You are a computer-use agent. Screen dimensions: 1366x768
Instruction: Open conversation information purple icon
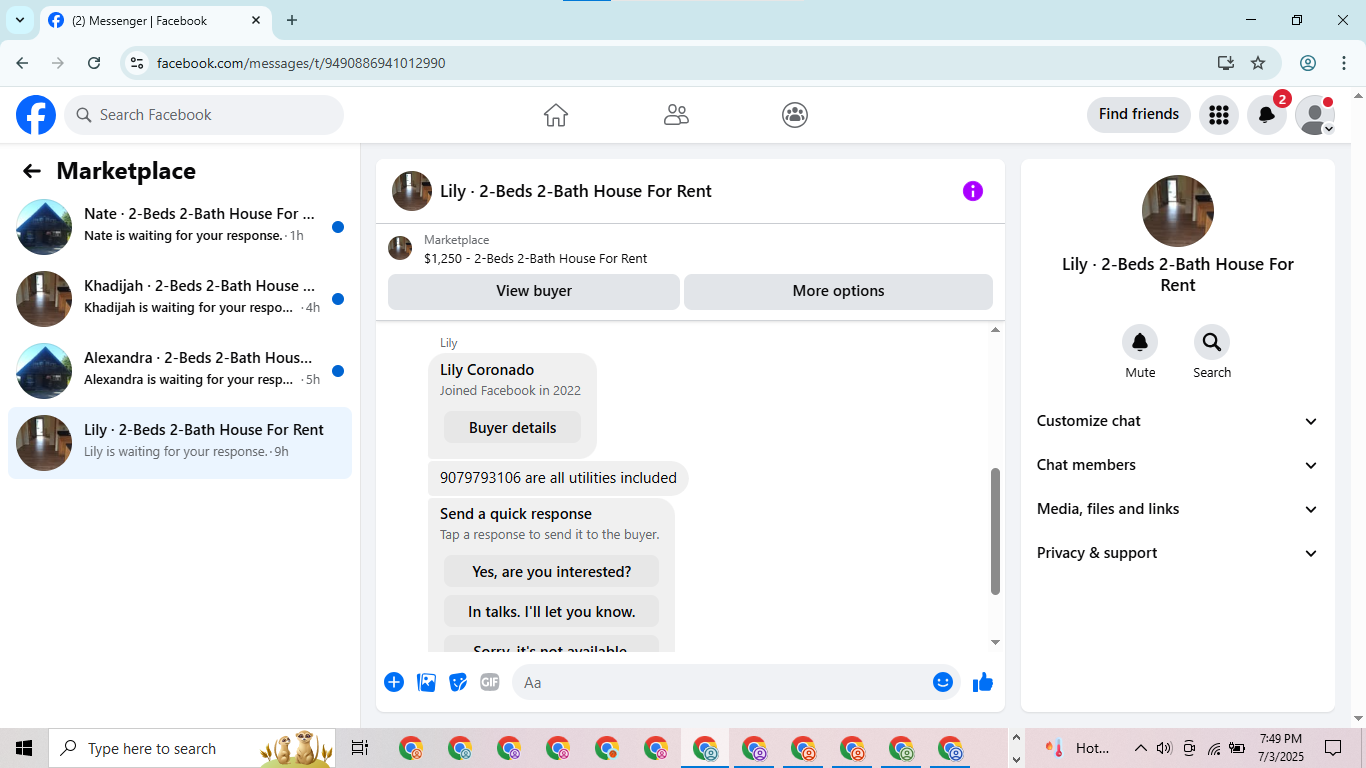coord(973,191)
